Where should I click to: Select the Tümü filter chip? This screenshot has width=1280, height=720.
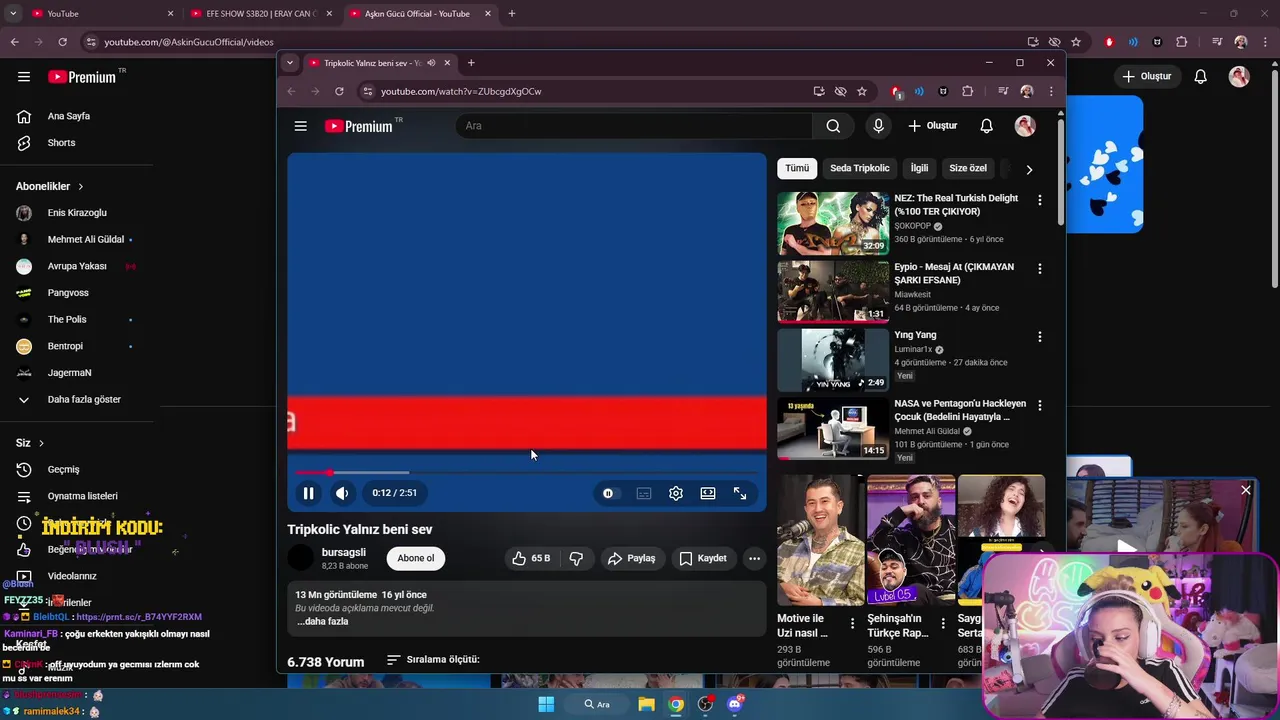click(797, 168)
